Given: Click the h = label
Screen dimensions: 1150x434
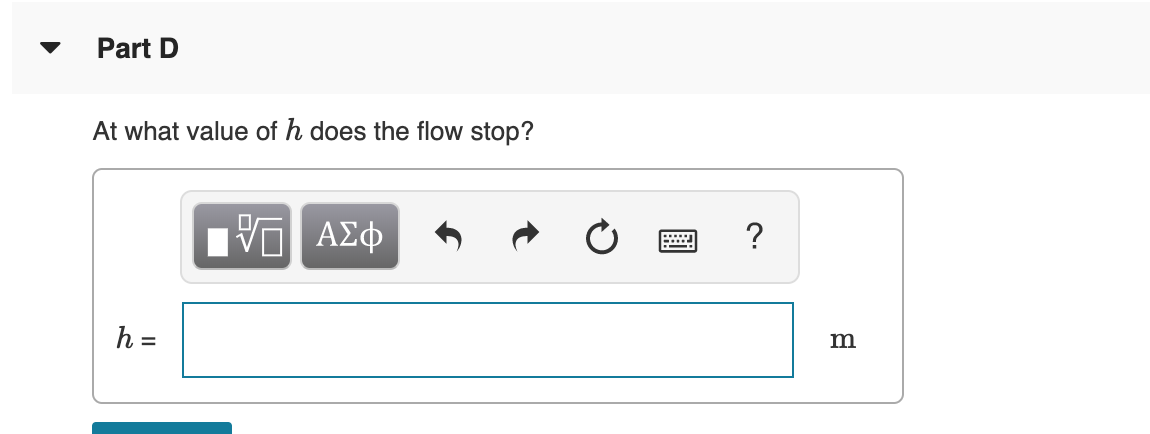Looking at the screenshot, I should [136, 339].
